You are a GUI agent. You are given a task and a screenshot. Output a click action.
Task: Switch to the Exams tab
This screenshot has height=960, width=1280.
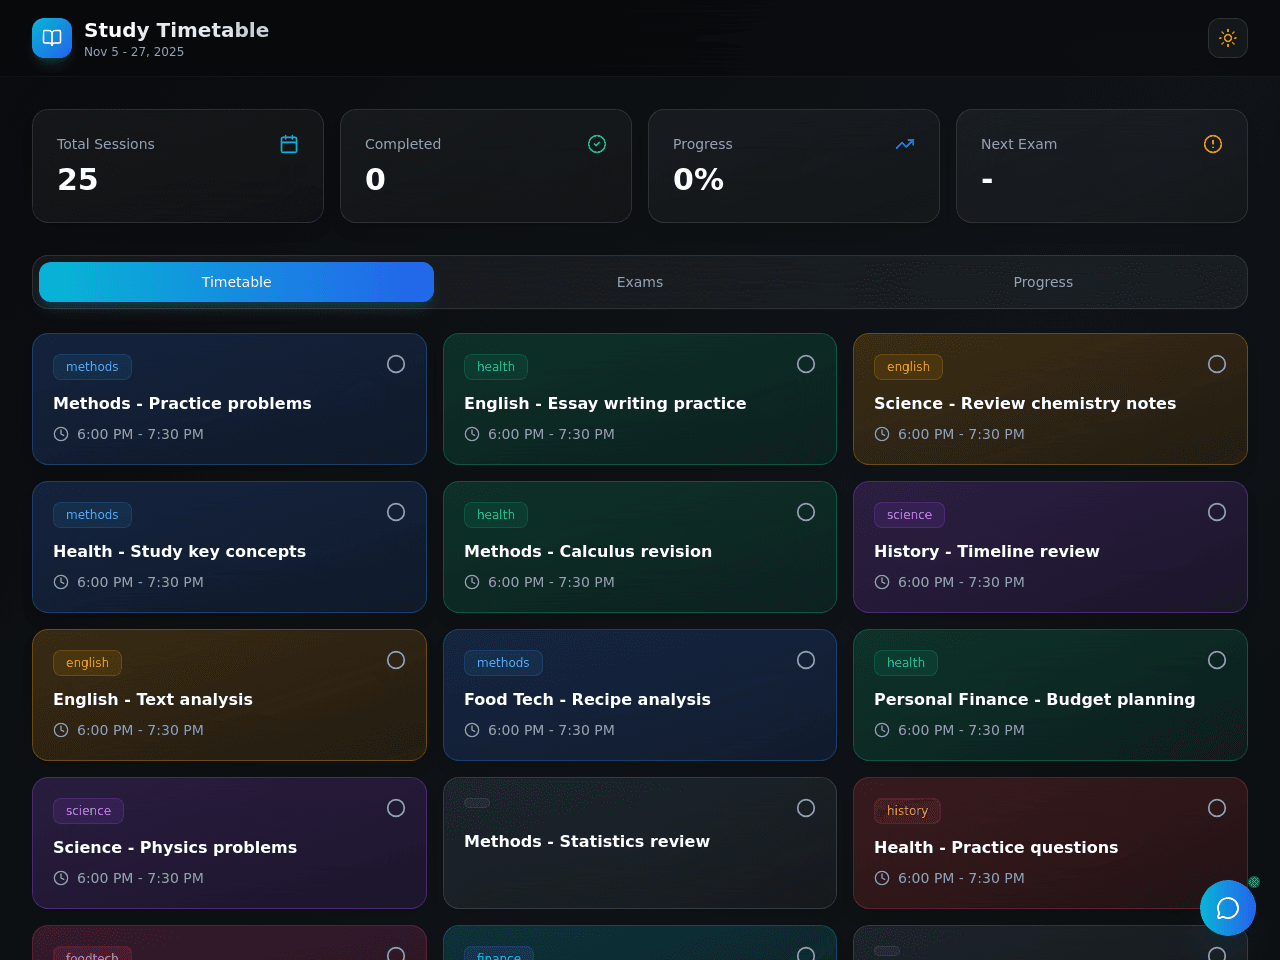coord(640,282)
